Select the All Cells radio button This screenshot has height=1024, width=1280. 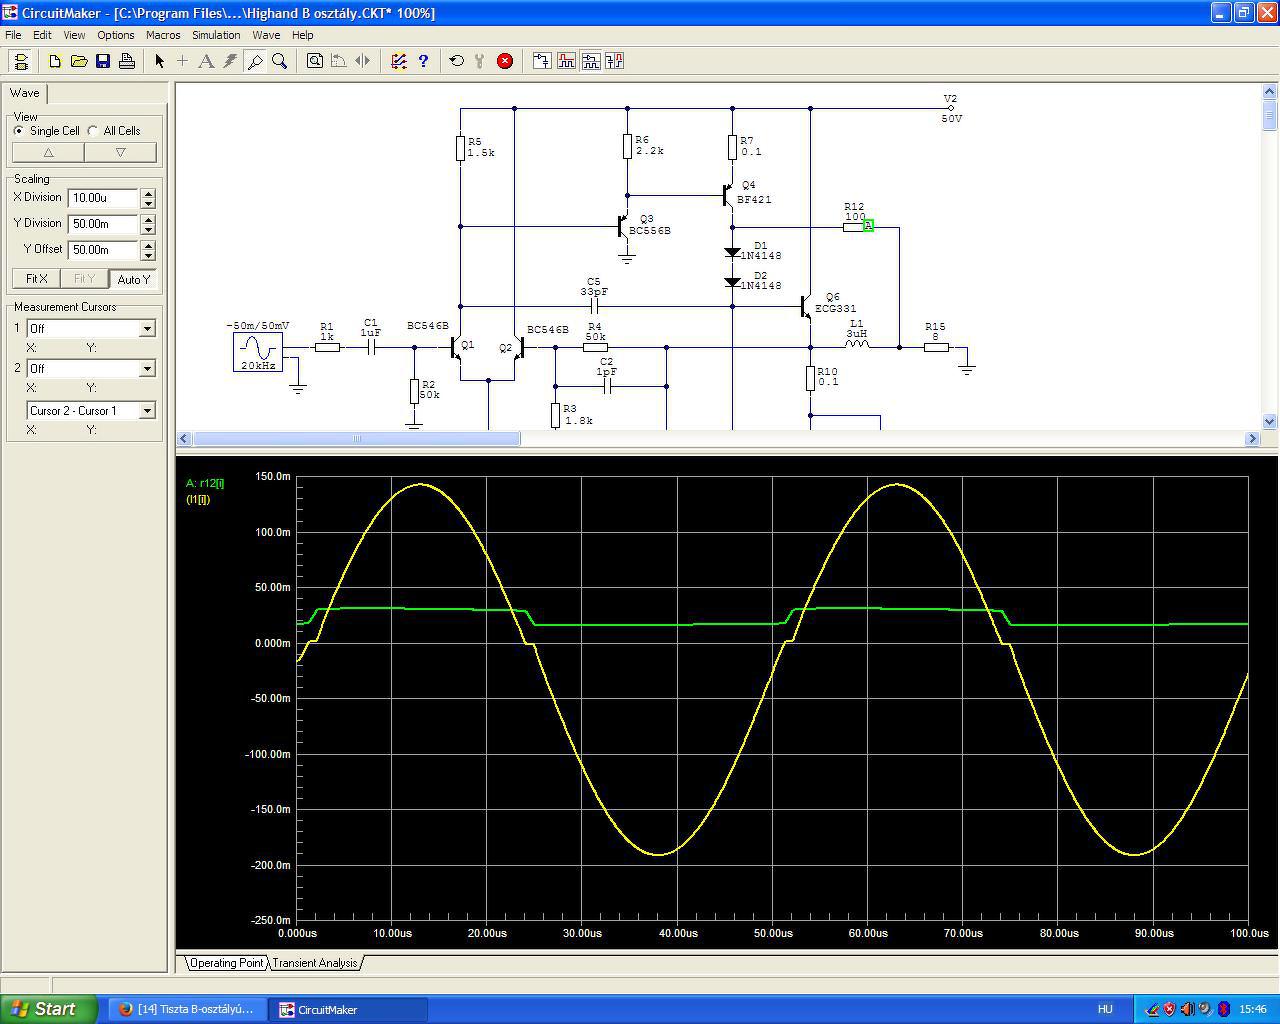coord(93,131)
